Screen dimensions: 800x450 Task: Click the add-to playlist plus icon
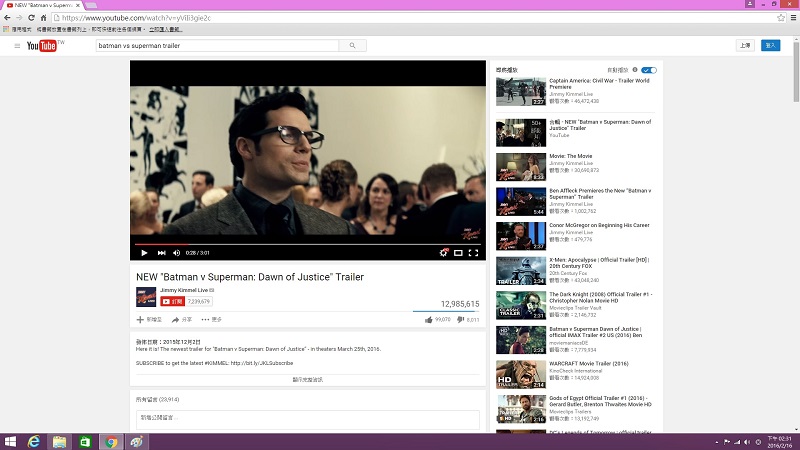click(x=140, y=319)
